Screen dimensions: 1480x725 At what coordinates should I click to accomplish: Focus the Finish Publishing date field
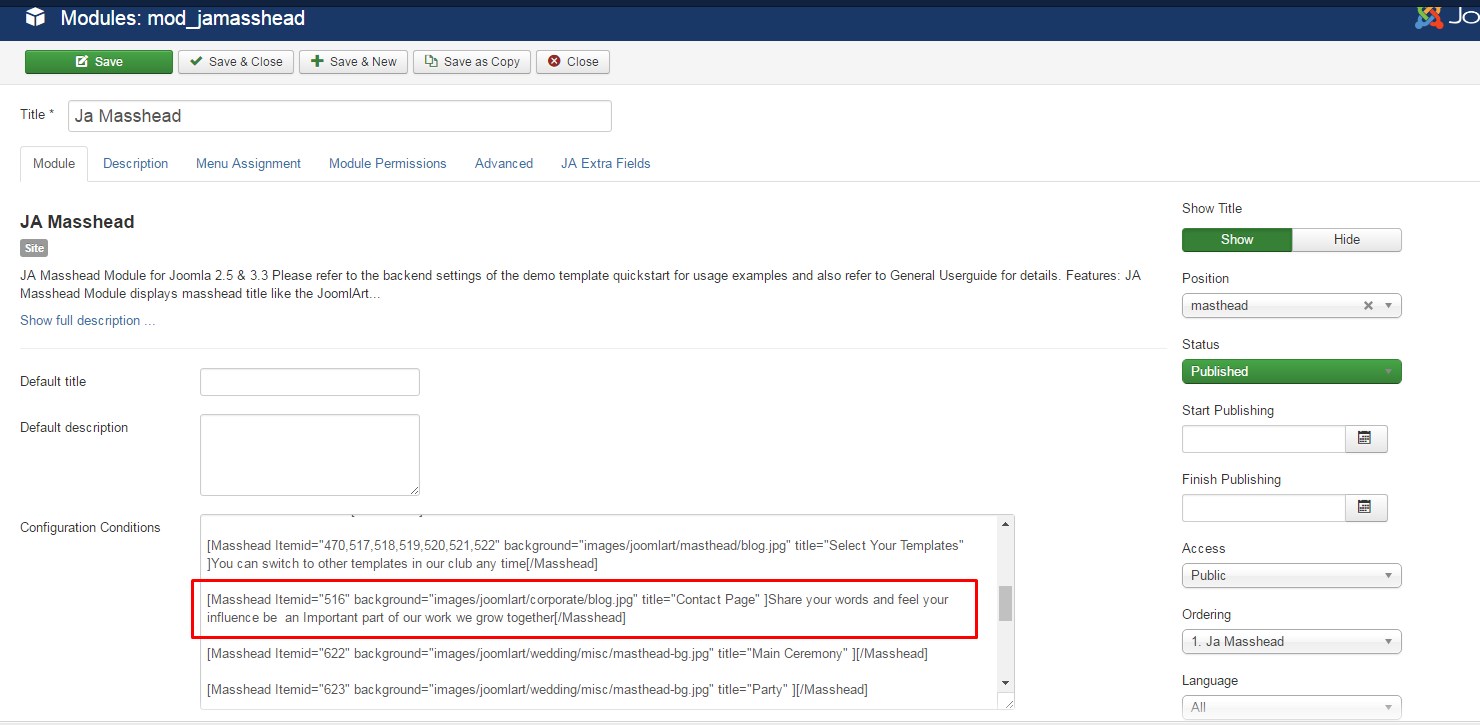click(1264, 507)
